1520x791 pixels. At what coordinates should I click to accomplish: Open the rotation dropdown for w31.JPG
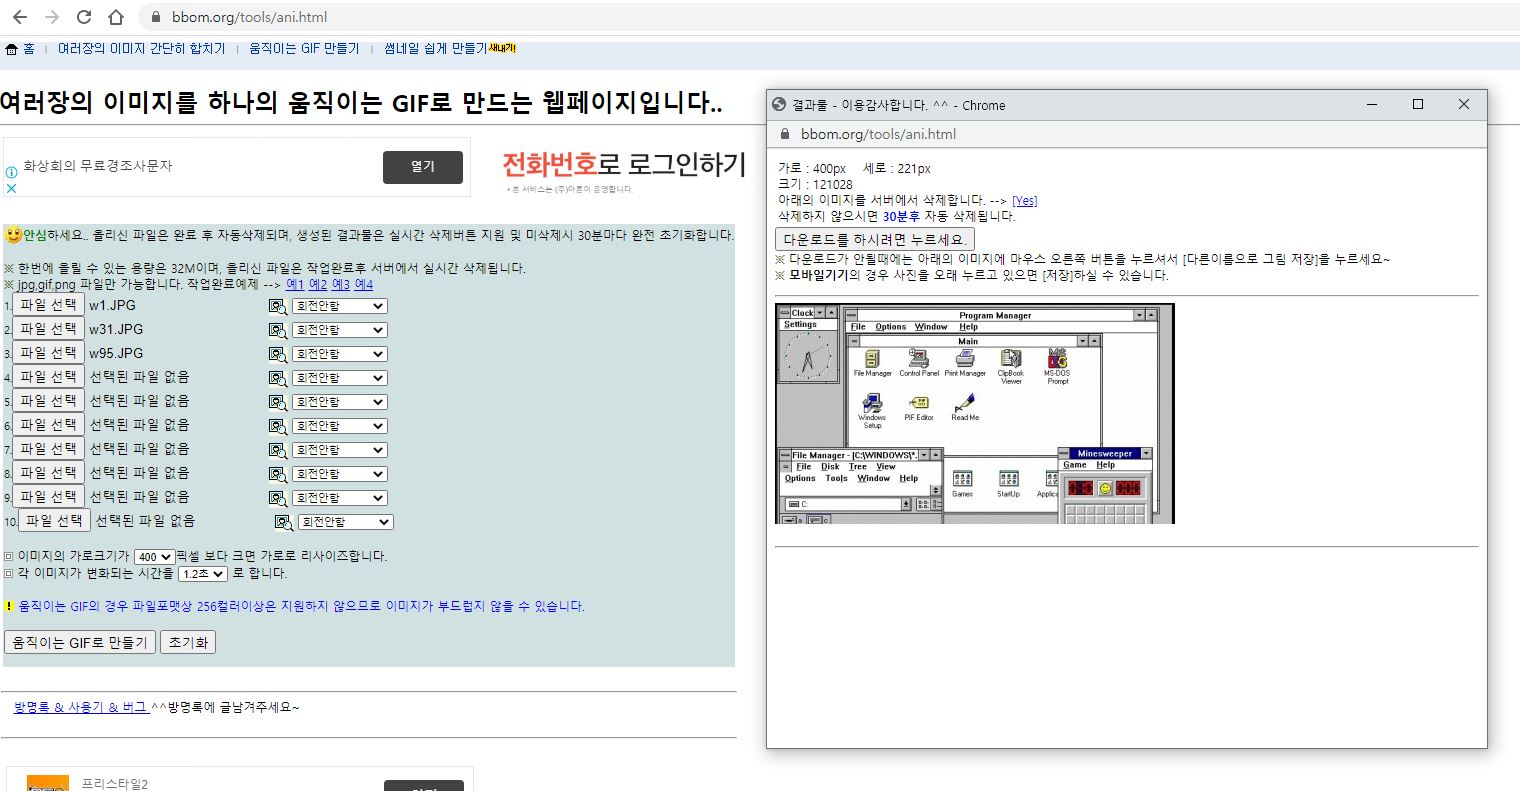(340, 330)
